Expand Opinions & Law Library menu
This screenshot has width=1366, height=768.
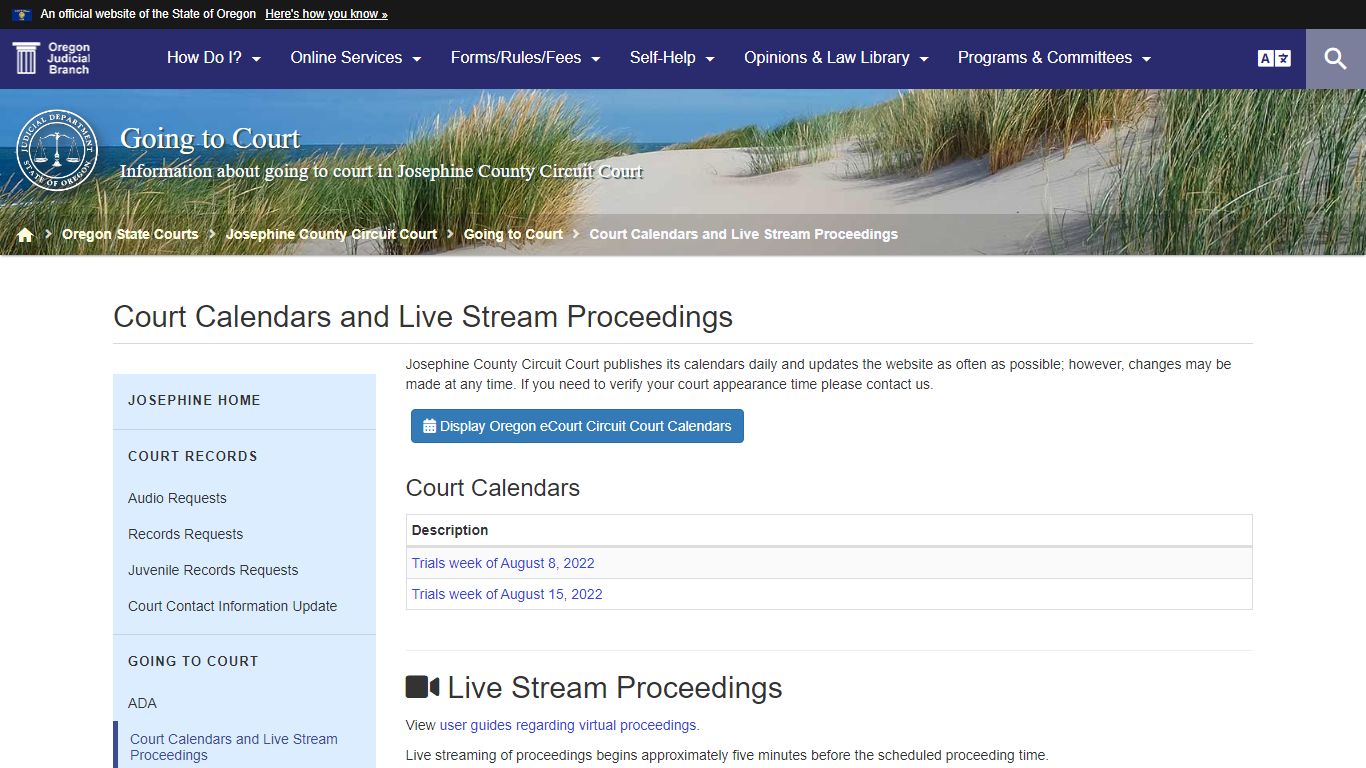(837, 58)
